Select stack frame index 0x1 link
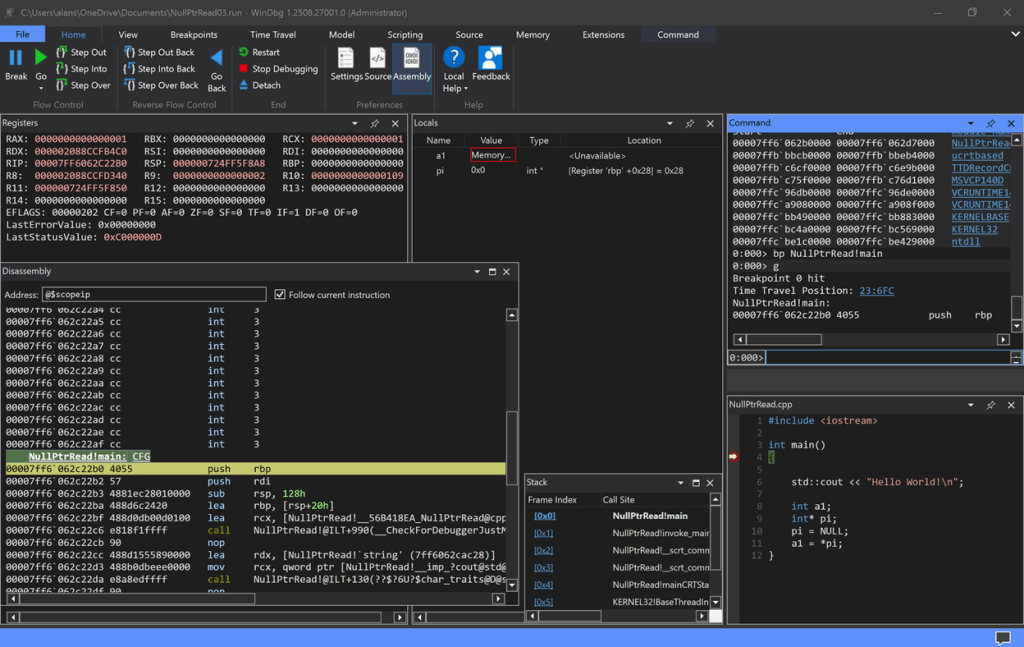The width and height of the screenshot is (1024, 647). click(543, 534)
